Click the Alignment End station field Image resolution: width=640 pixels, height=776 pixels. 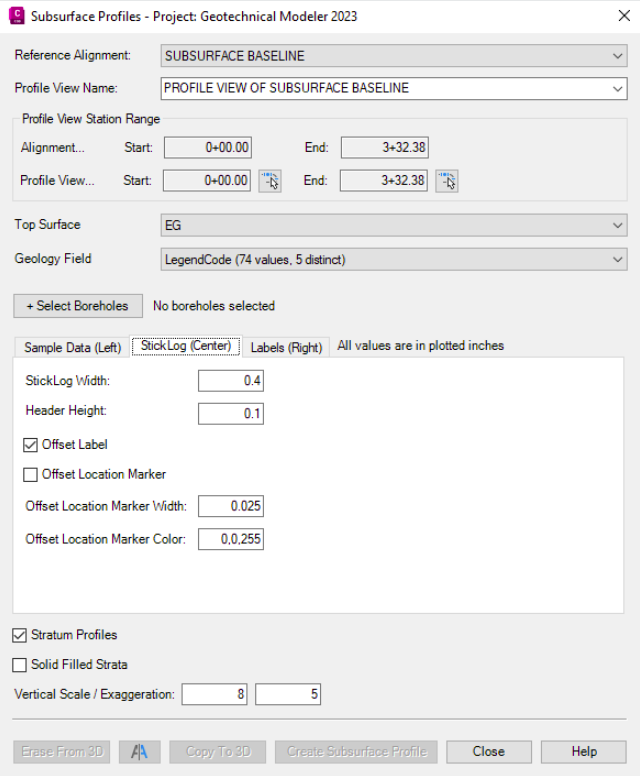point(385,147)
